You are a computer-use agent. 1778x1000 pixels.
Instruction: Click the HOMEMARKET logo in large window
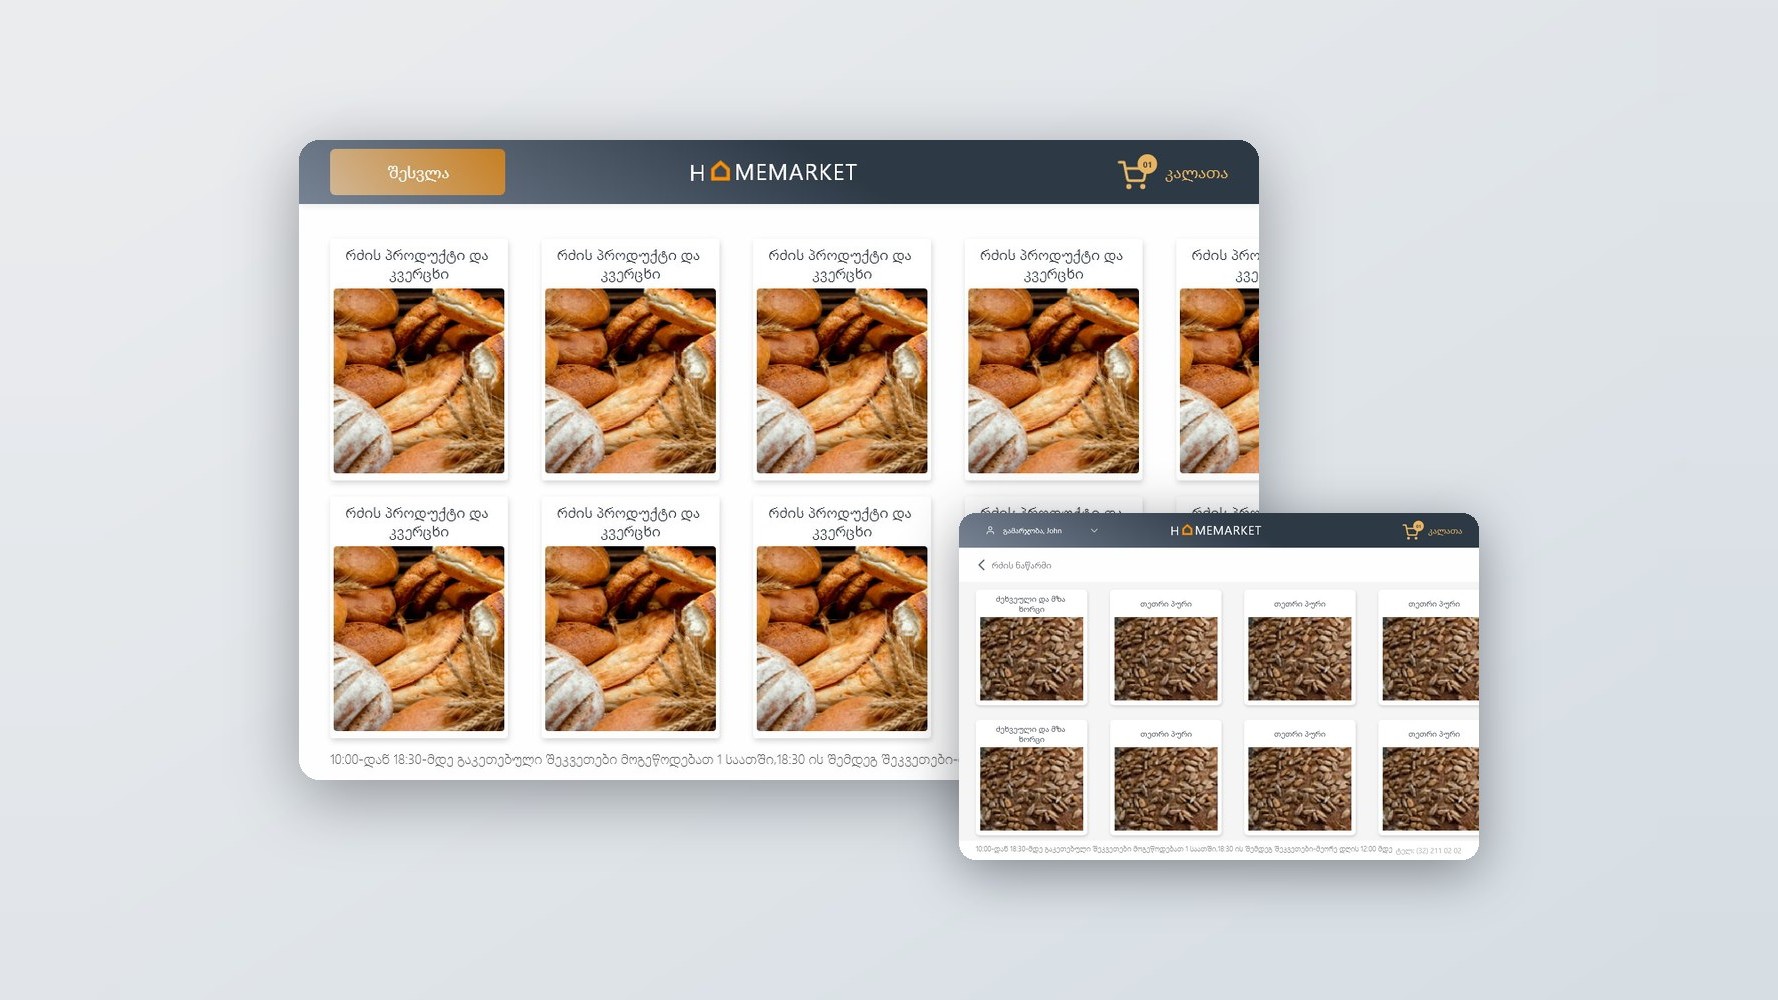point(773,172)
